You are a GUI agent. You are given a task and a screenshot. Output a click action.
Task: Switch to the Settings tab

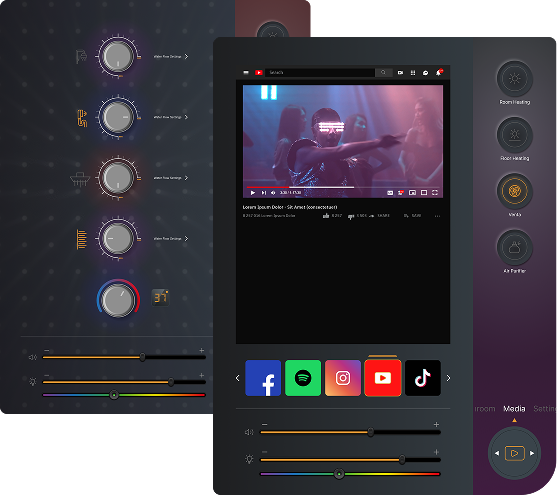point(545,409)
